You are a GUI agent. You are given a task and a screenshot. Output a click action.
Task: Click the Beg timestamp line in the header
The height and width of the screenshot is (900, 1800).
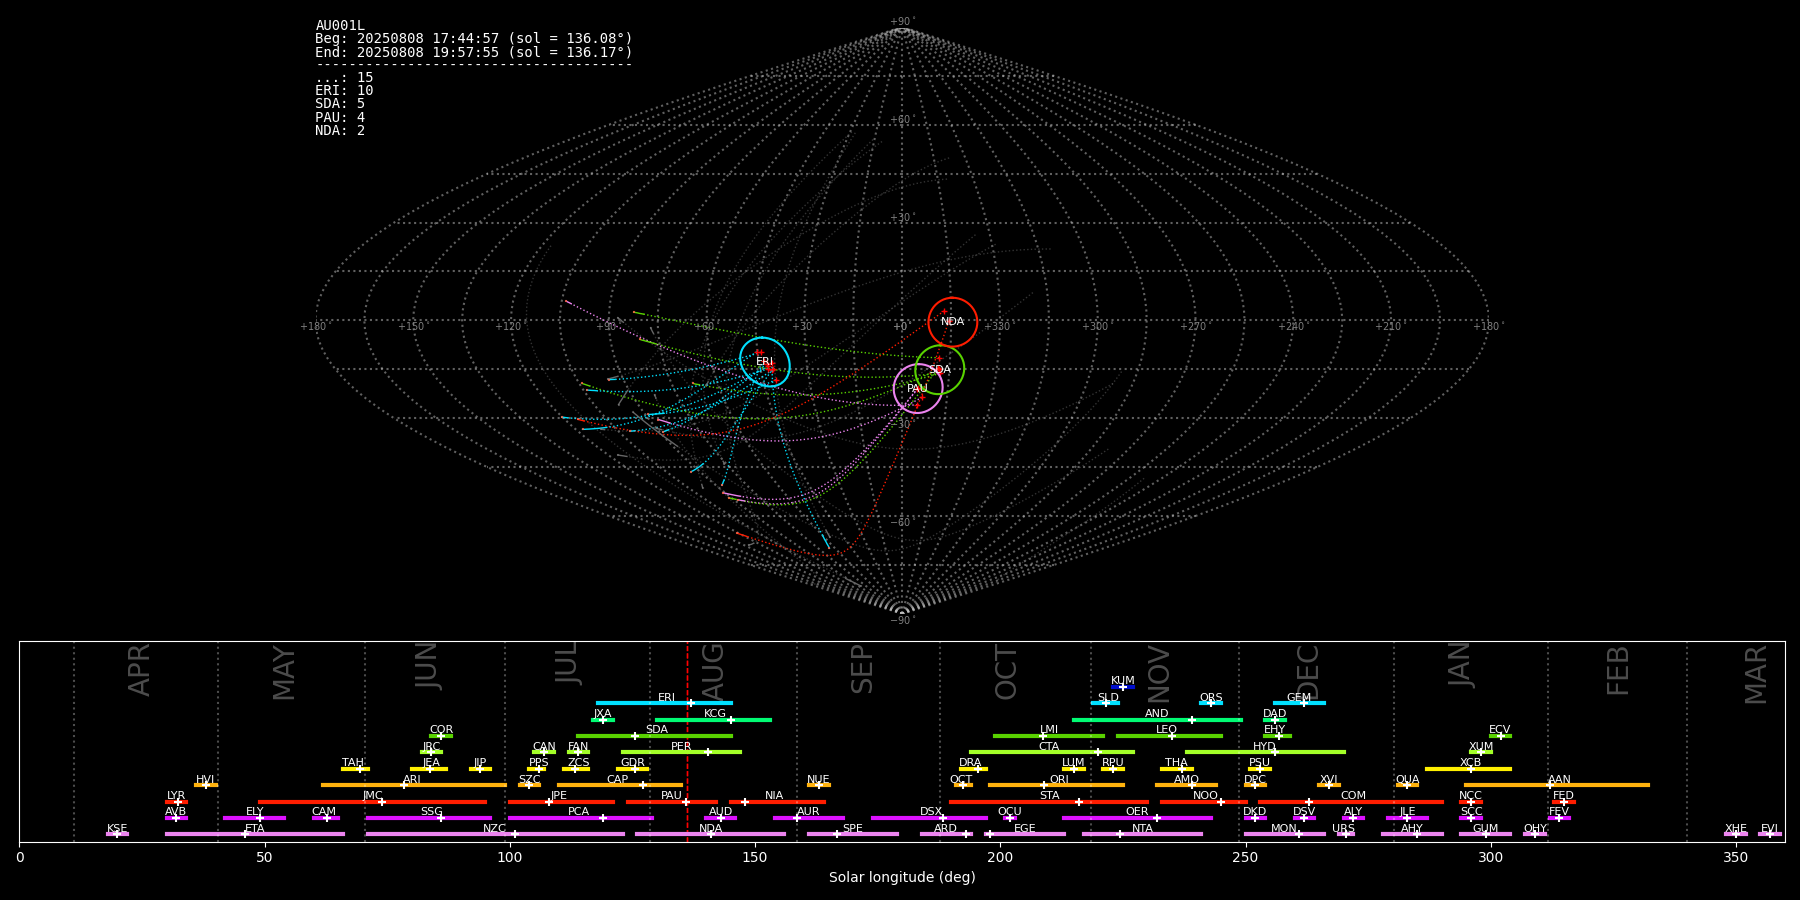[x=474, y=39]
